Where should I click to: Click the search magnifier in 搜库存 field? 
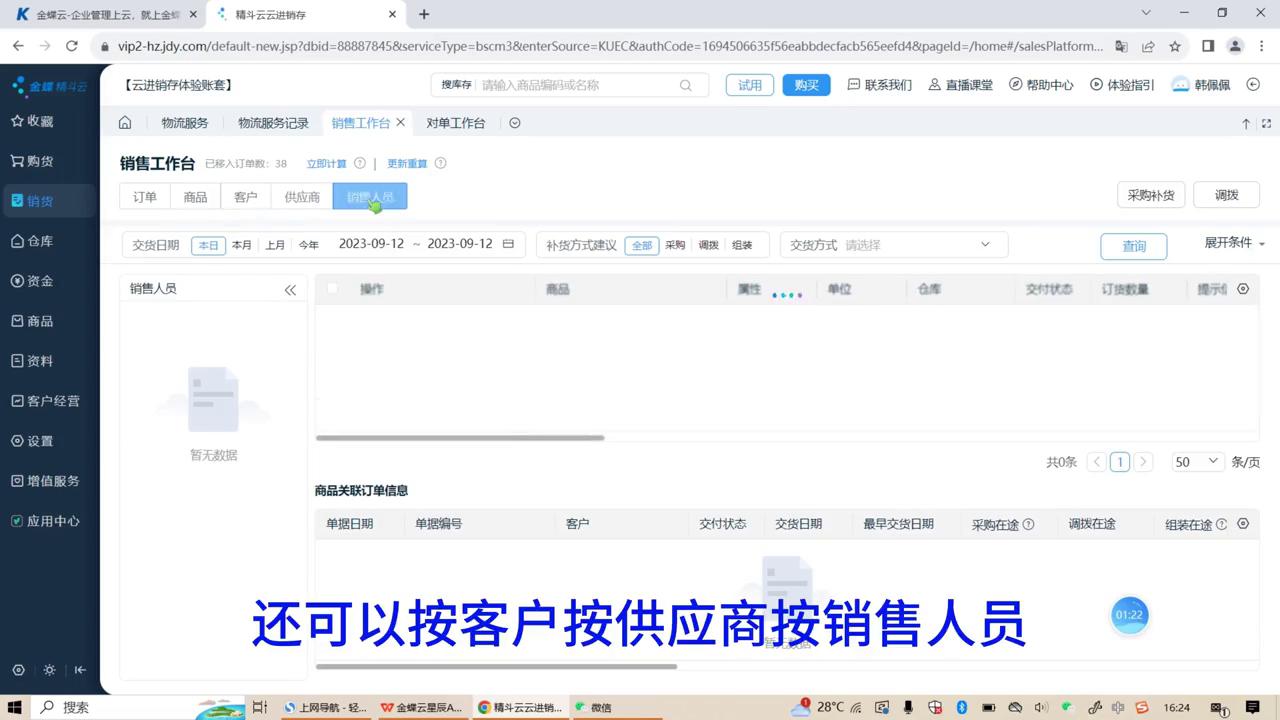pyautogui.click(x=686, y=85)
